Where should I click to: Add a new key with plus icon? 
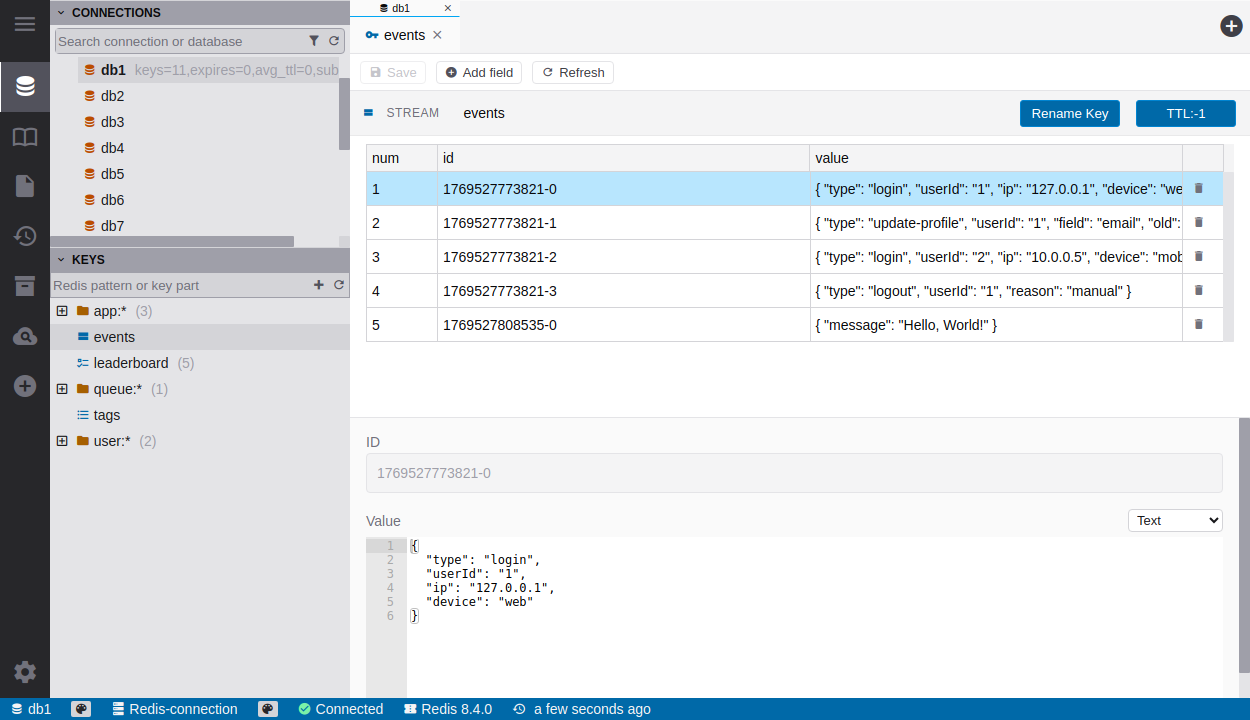[319, 285]
